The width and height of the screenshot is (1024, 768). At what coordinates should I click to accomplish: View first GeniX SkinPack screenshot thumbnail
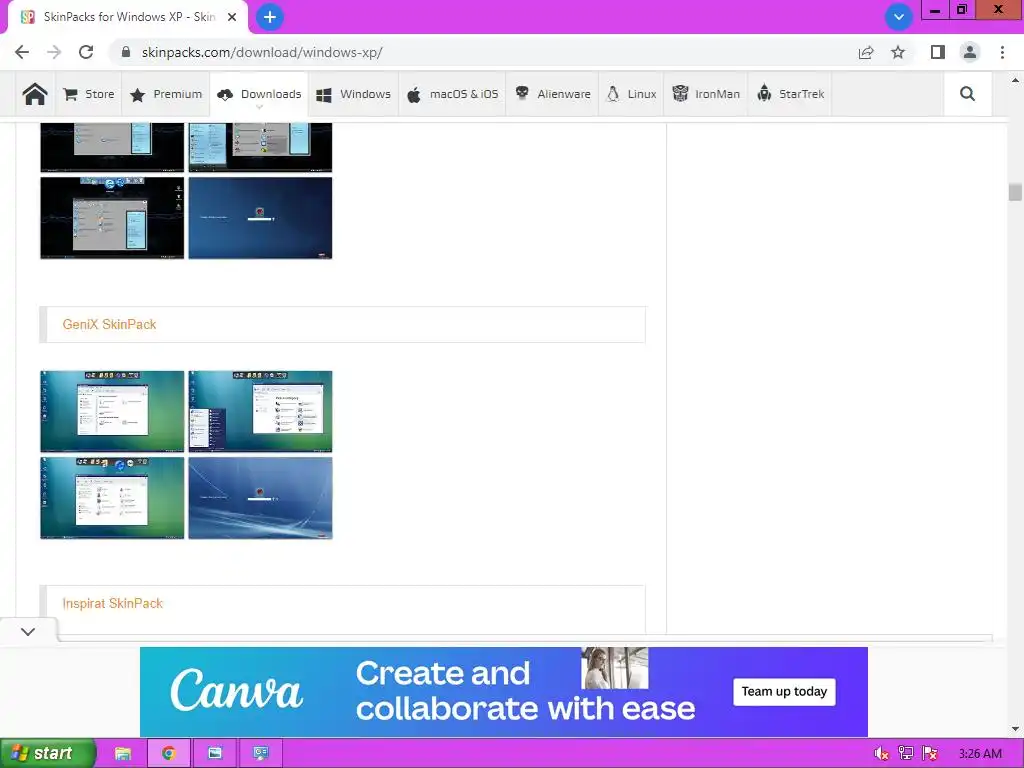tap(112, 411)
